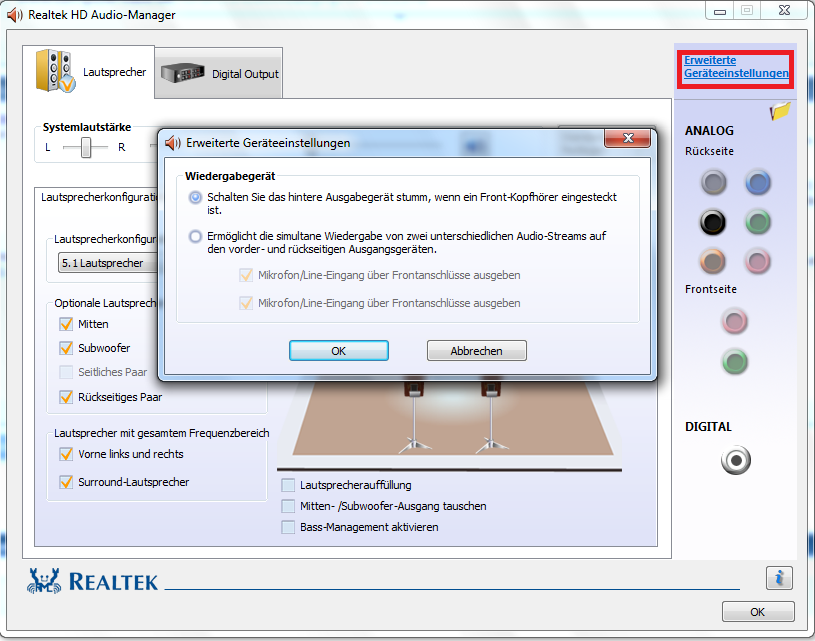815x641 pixels.
Task: Click the right rear speaker in room view
Action: pyautogui.click(x=491, y=416)
